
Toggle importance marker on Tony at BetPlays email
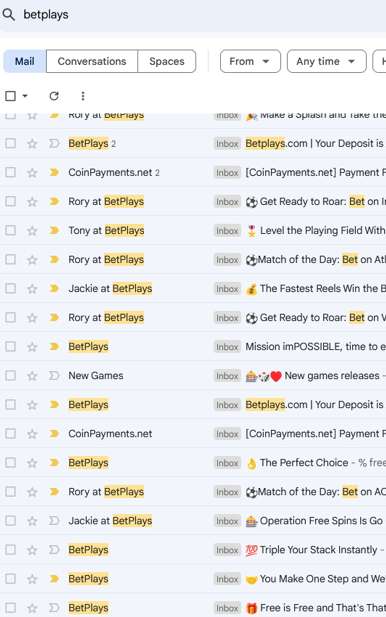click(x=54, y=231)
